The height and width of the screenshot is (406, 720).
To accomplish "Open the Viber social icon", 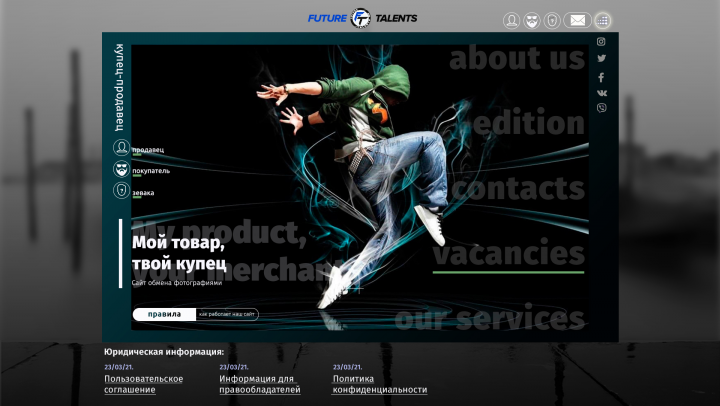I will (x=602, y=108).
